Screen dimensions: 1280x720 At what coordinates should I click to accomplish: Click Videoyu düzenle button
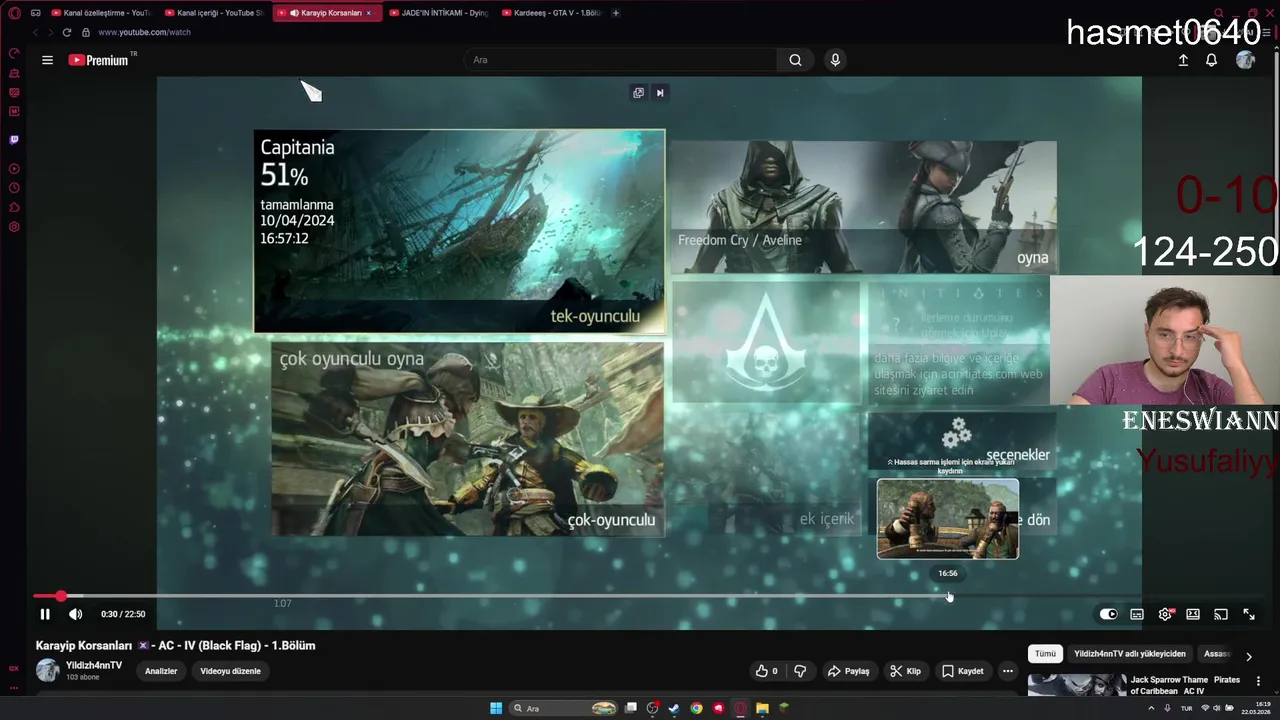click(230, 671)
